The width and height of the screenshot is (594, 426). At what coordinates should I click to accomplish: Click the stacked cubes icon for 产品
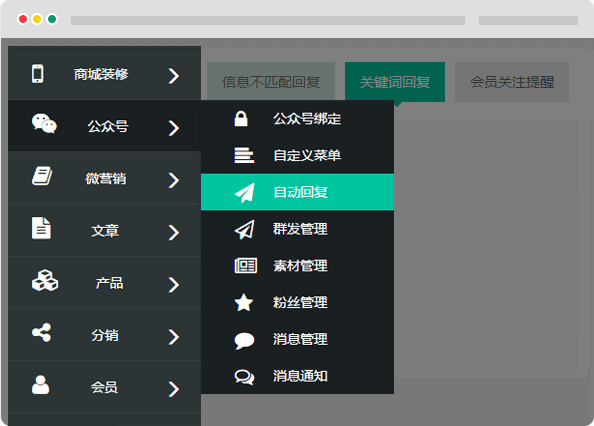coord(45,281)
